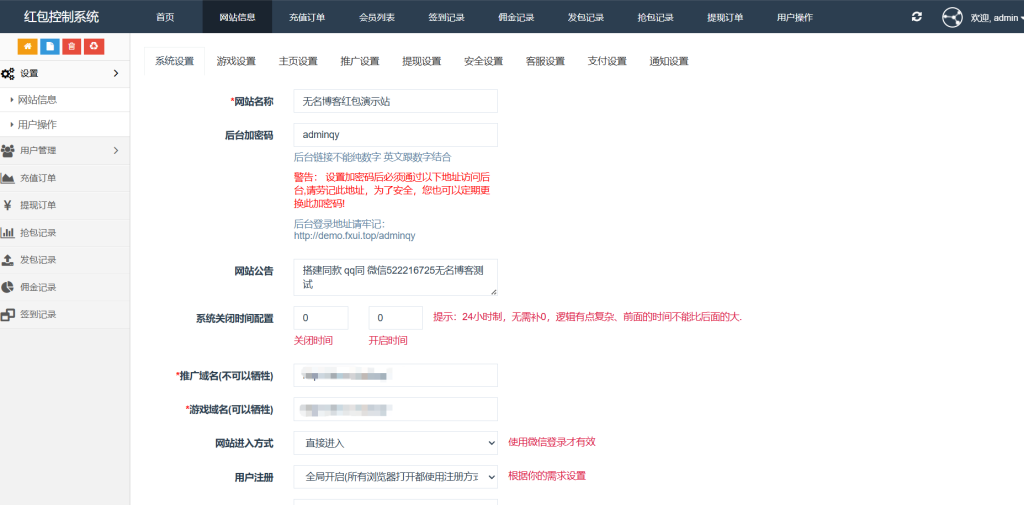Click the 后台加密码 input field
The image size is (1024, 505).
(396, 135)
